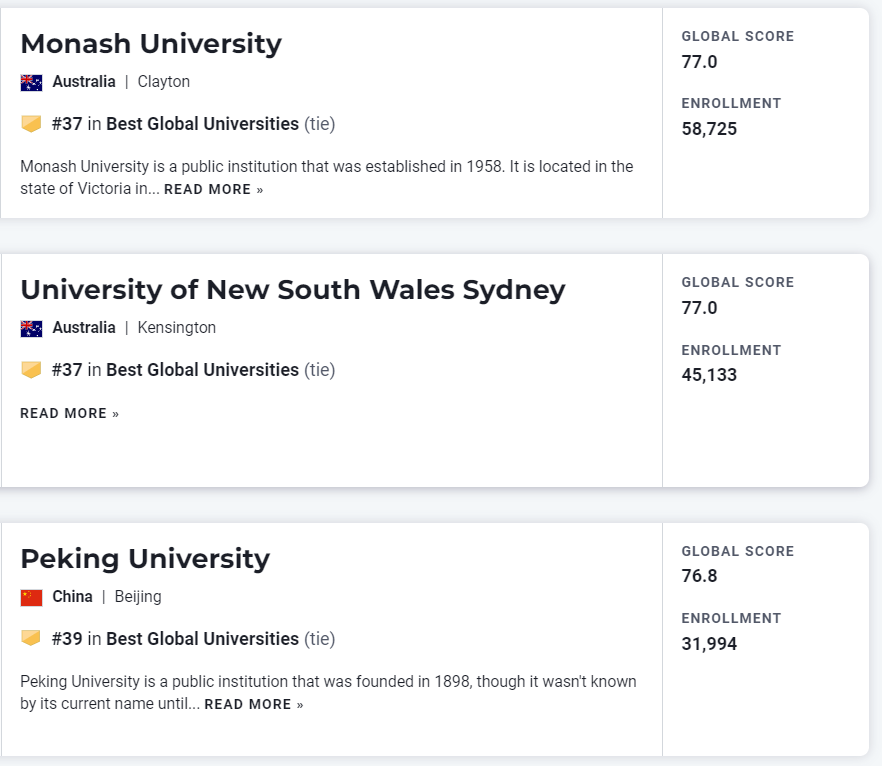Click Monash University's global score 77.0
This screenshot has width=882, height=766.
pos(699,62)
